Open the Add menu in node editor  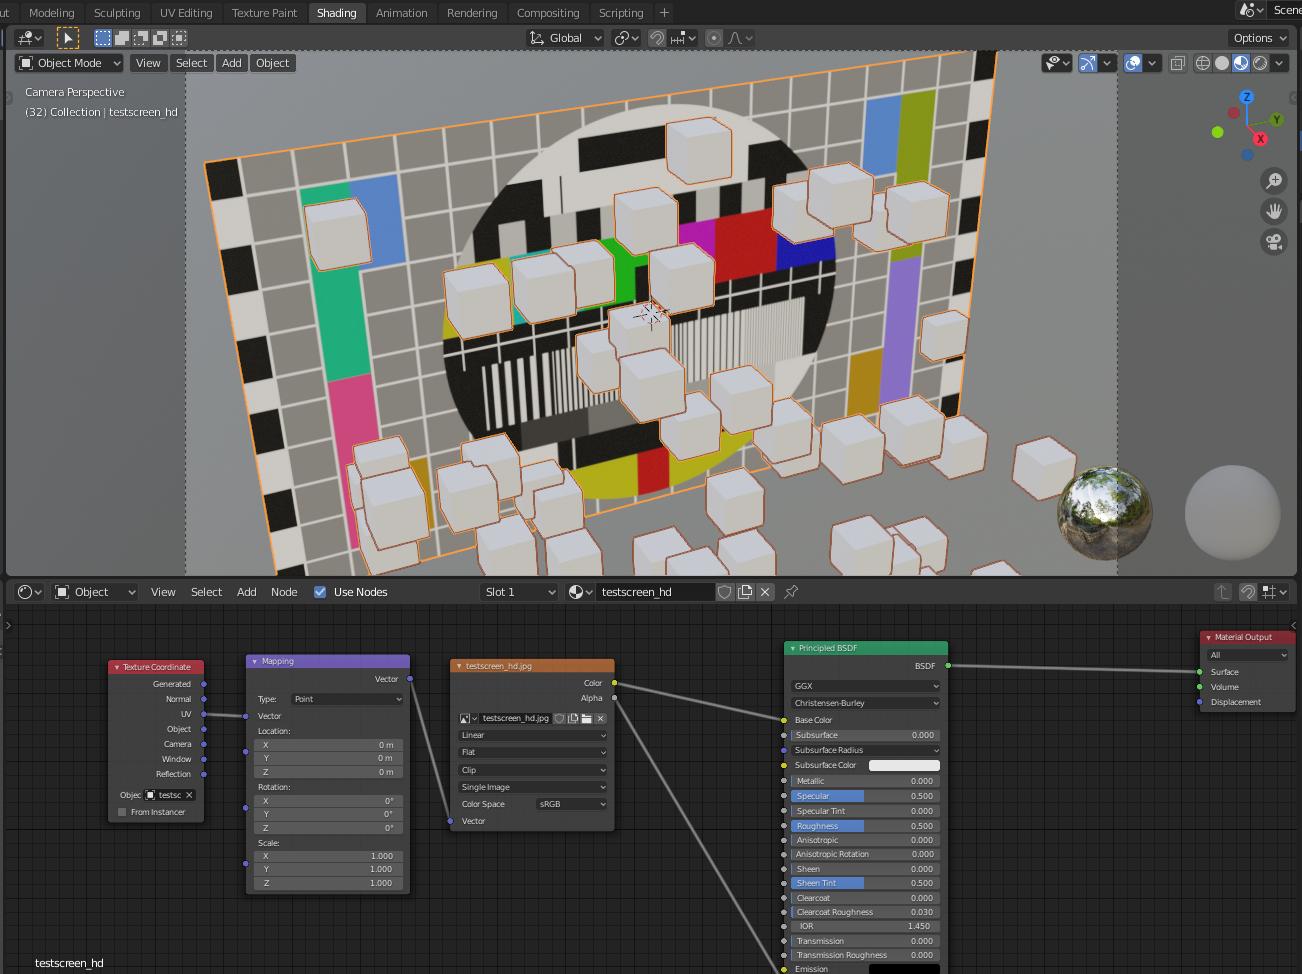[246, 592]
